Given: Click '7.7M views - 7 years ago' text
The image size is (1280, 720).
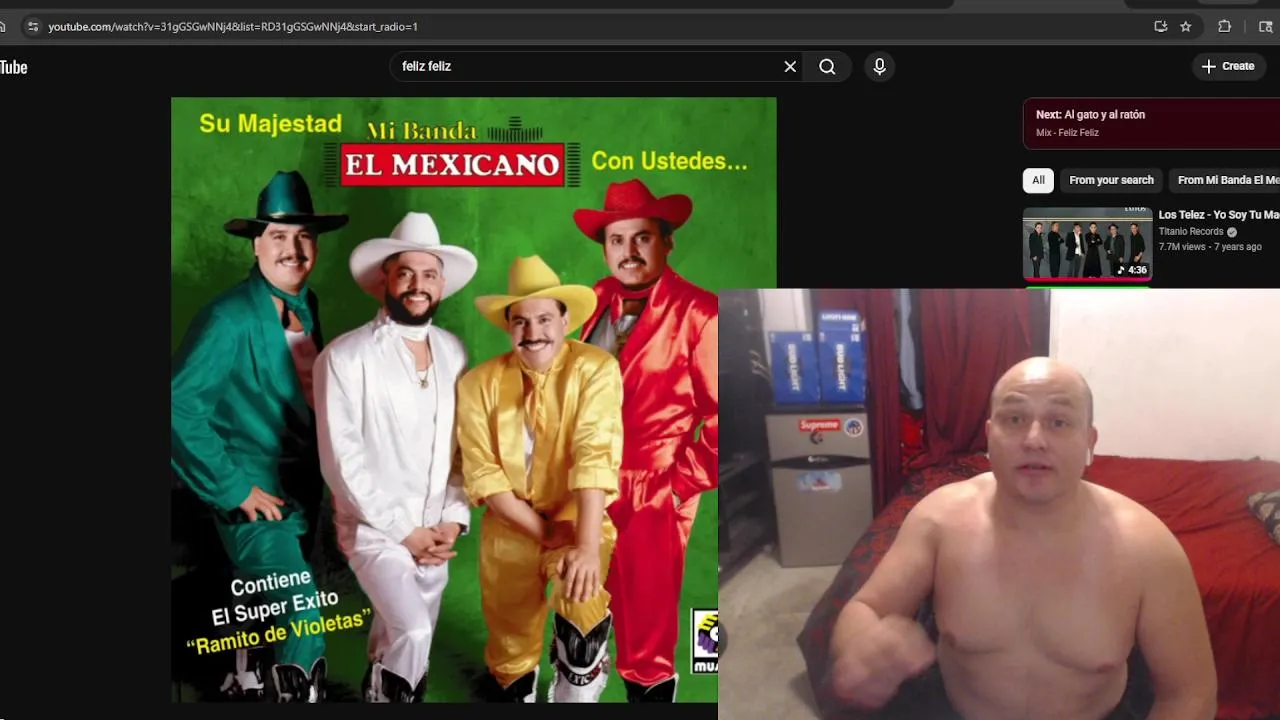Looking at the screenshot, I should point(1210,247).
